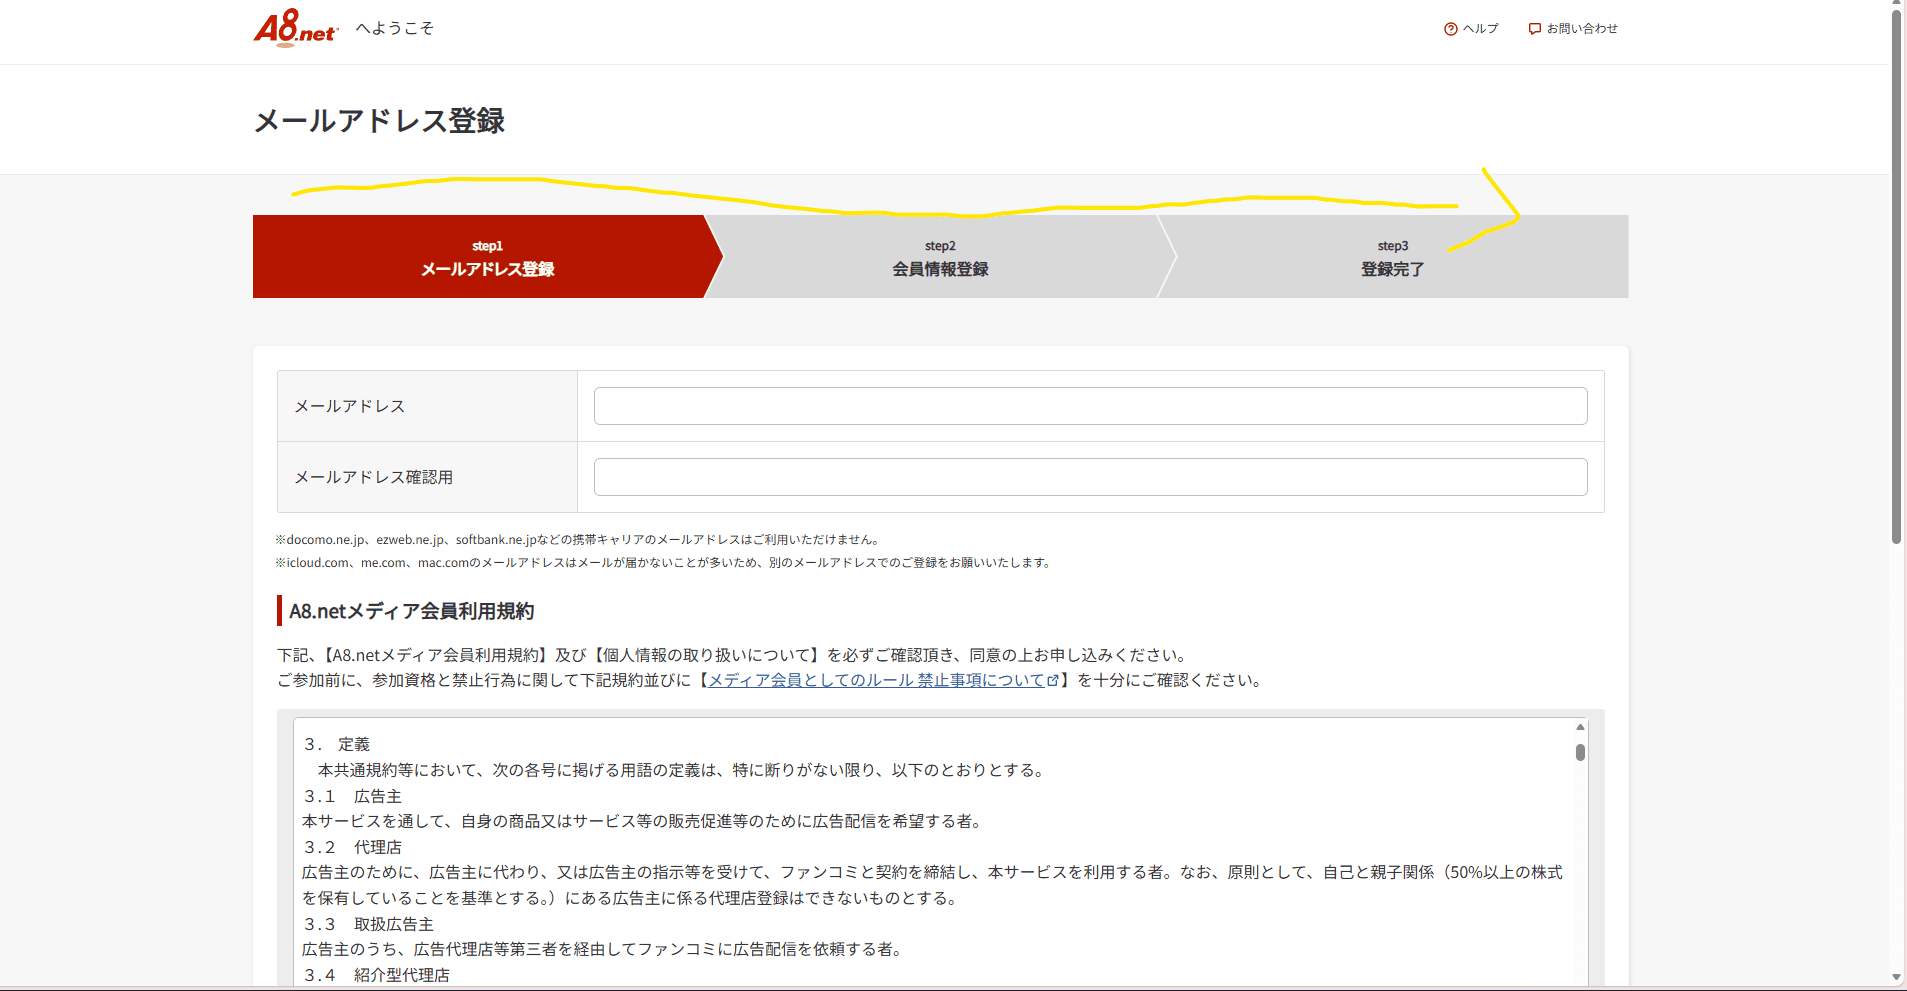Click the icloud.com address warning note
1907x991 pixels.
(665, 562)
